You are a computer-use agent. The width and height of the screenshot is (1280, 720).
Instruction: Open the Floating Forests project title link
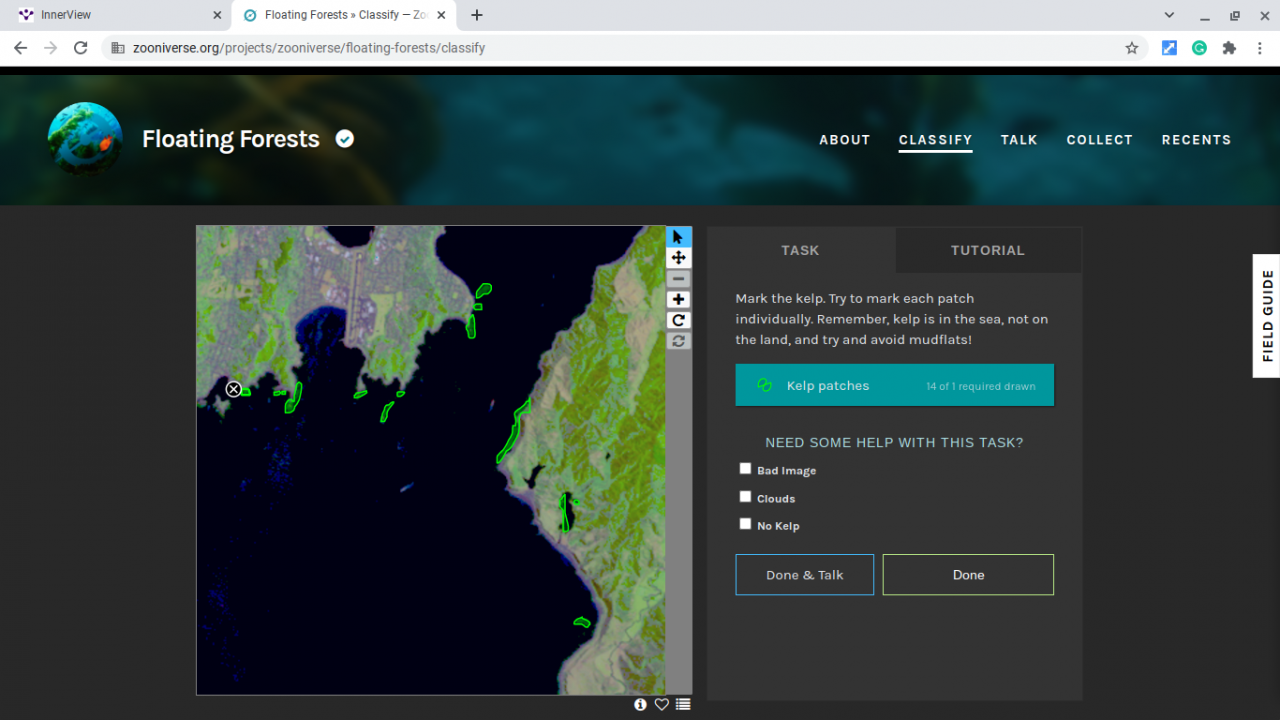click(x=231, y=139)
